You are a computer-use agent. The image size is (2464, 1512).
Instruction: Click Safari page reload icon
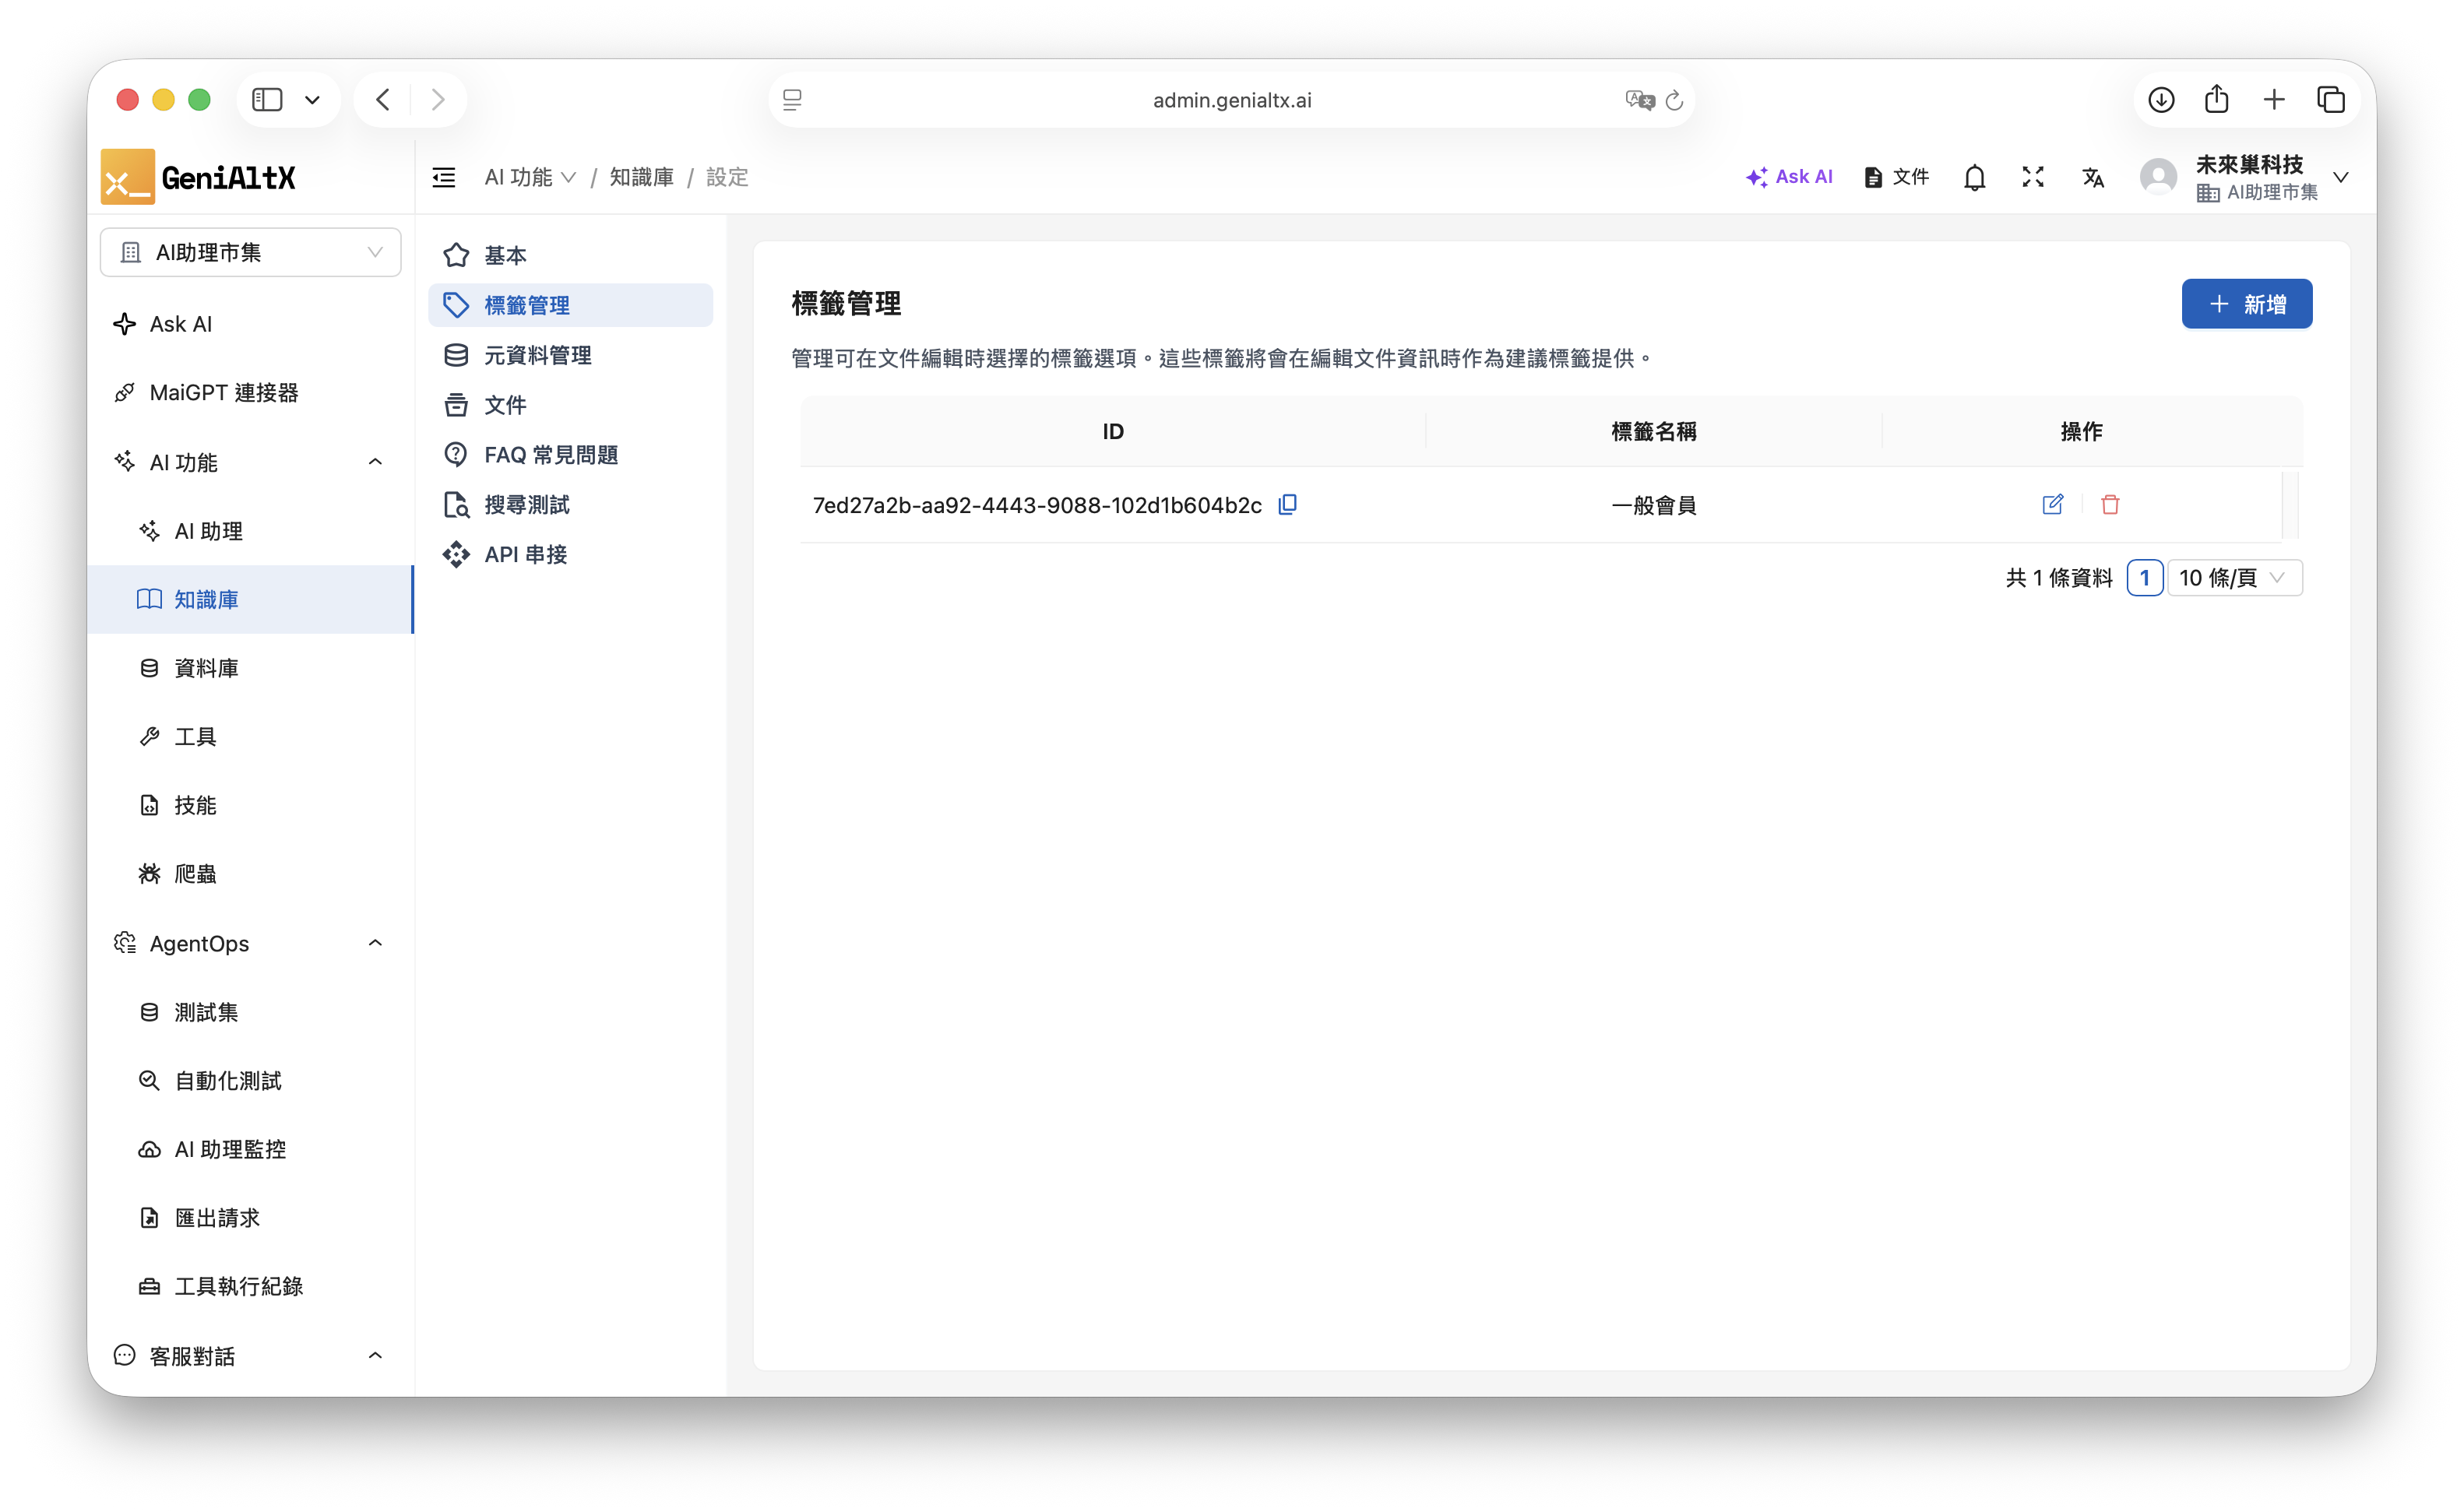click(x=1675, y=100)
